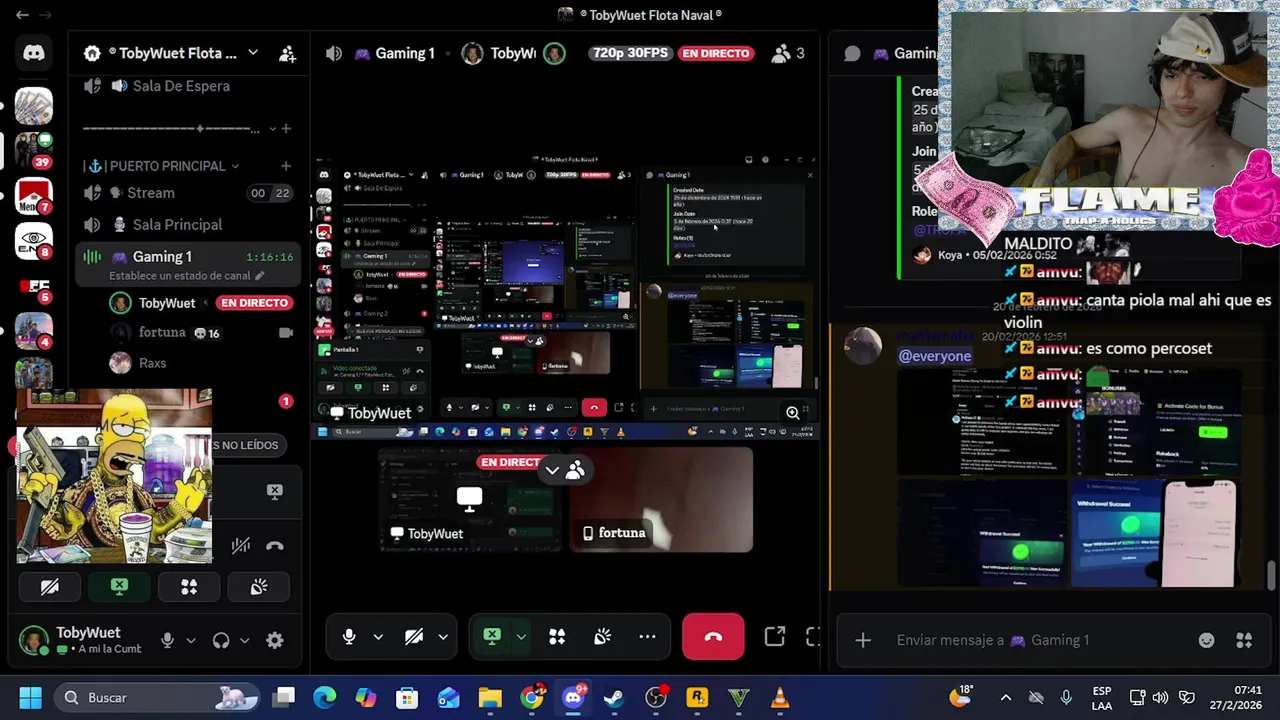Mute microphone in call controls

tap(349, 637)
